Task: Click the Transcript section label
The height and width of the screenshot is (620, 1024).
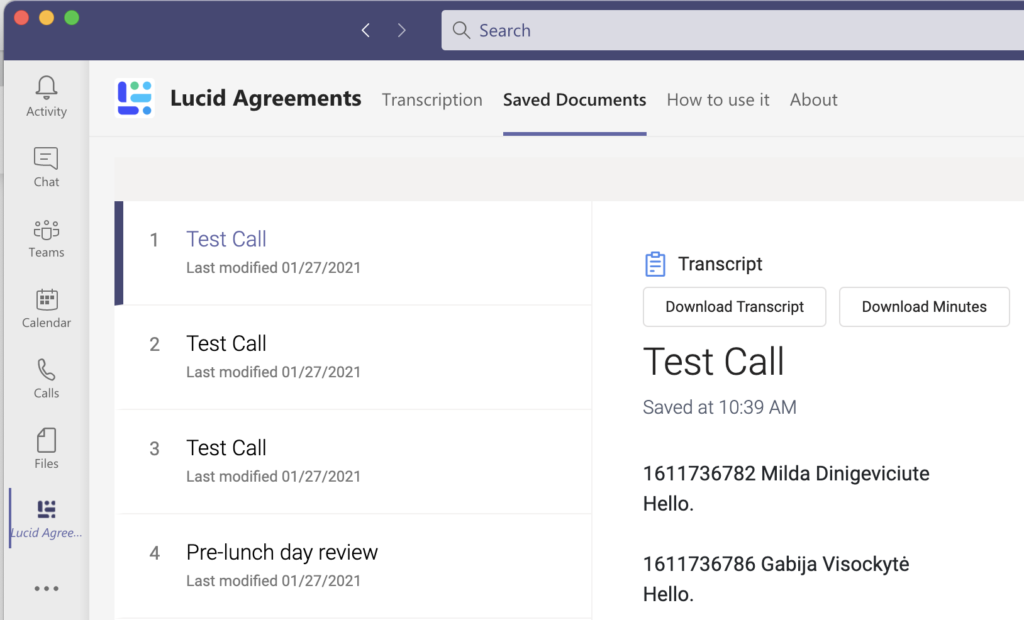Action: 720,264
